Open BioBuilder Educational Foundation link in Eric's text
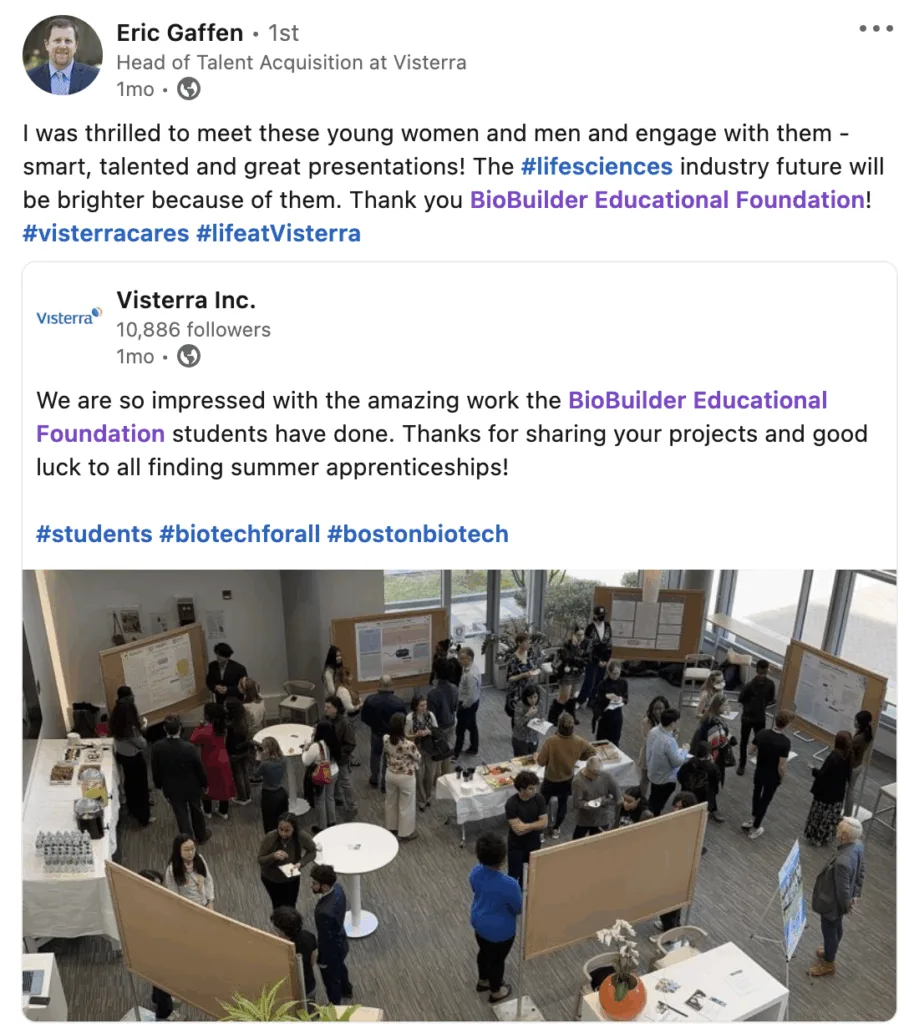914x1024 pixels. click(667, 199)
